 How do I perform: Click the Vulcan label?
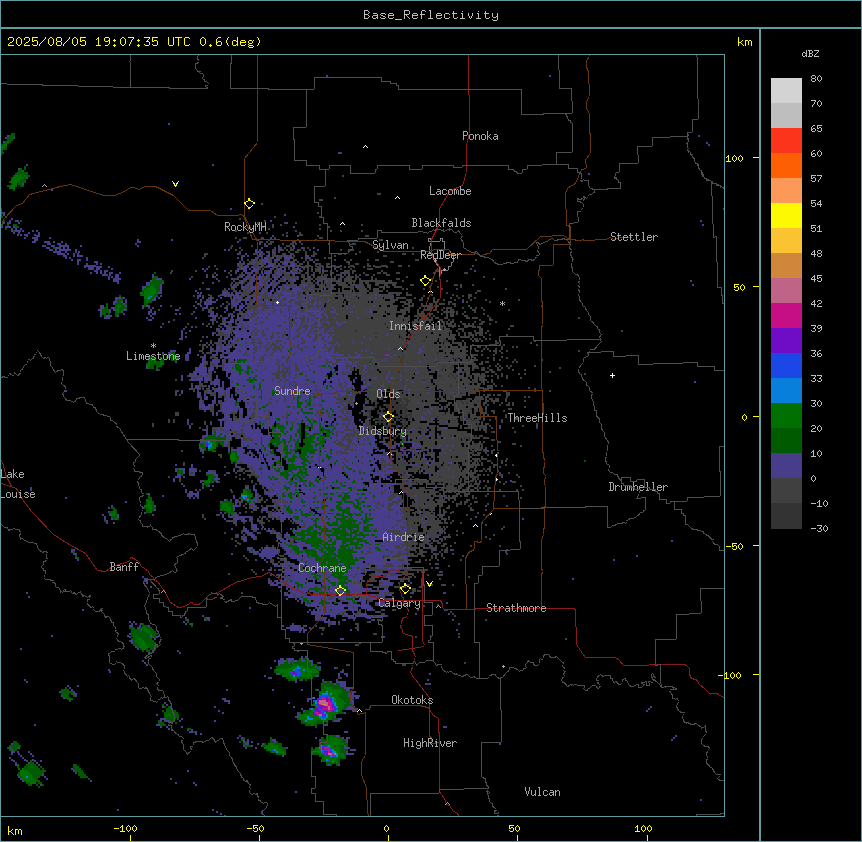click(x=542, y=792)
